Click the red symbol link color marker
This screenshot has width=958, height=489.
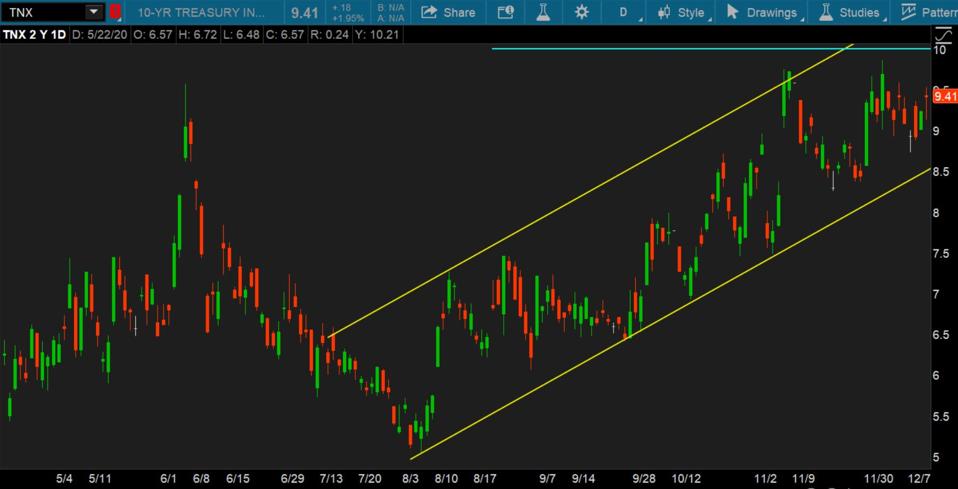point(116,12)
